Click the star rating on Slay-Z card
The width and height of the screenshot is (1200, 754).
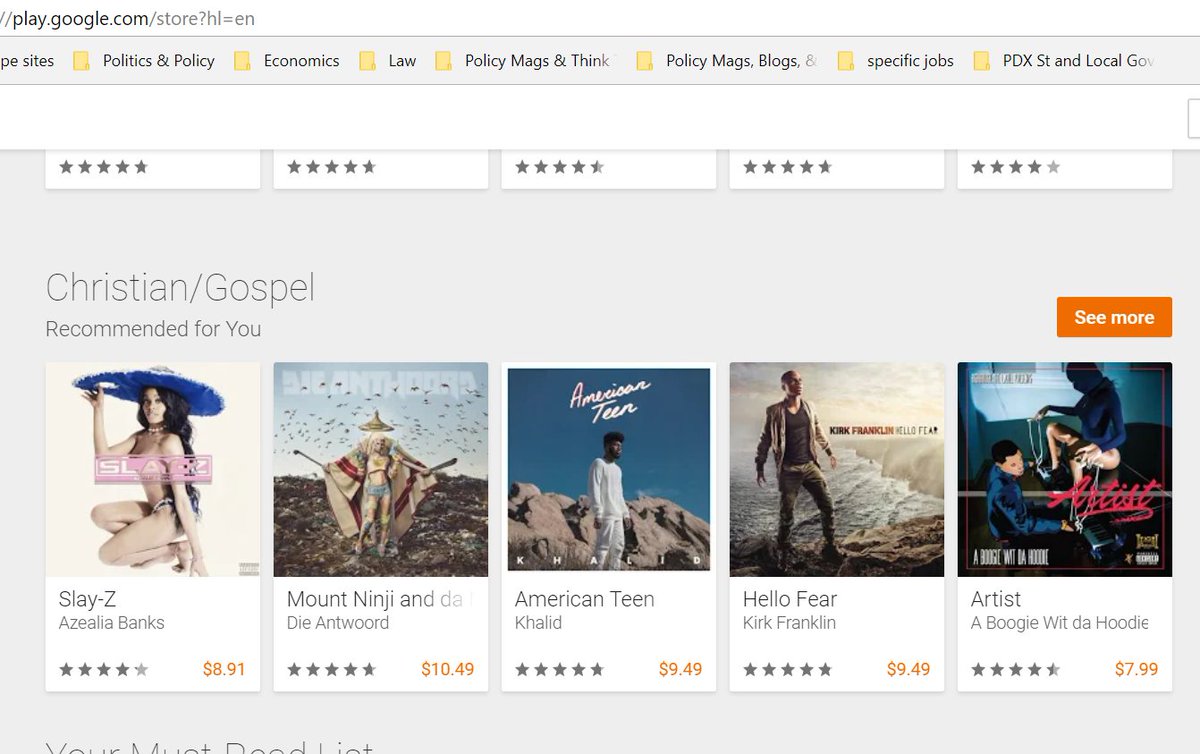pyautogui.click(x=104, y=670)
